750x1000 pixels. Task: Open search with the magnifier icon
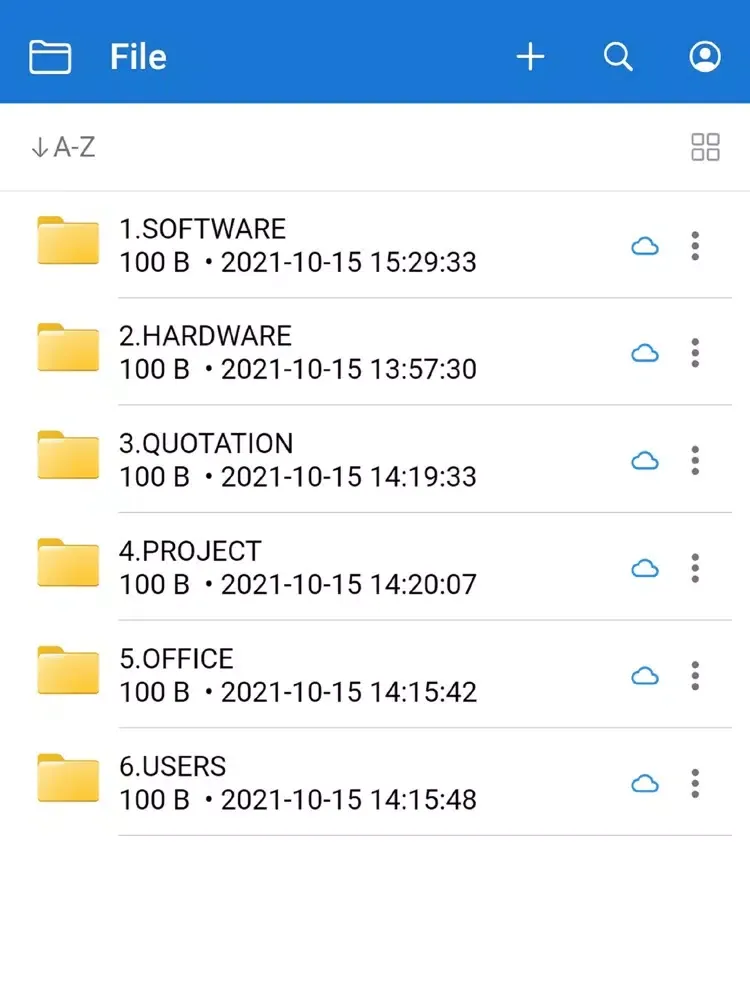618,57
